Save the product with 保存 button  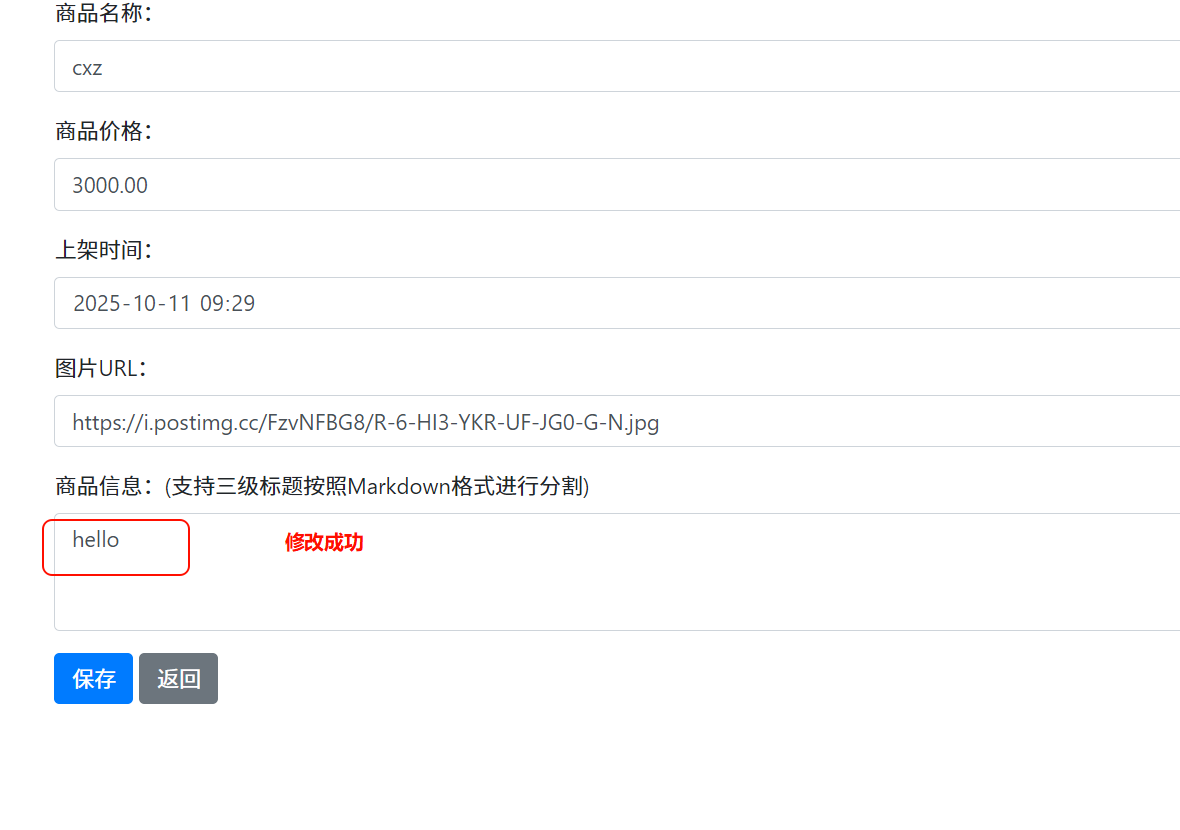[93, 679]
